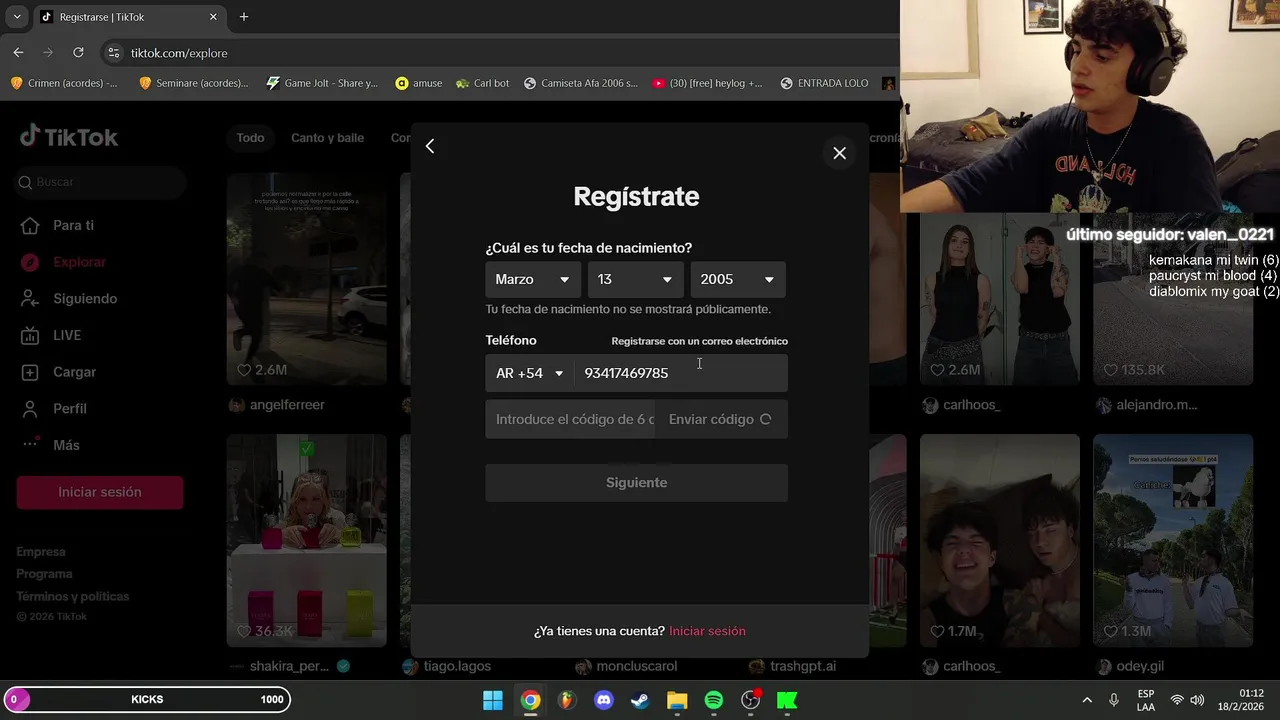This screenshot has width=1280, height=720.
Task: Click the Siguiente button
Action: (x=636, y=483)
